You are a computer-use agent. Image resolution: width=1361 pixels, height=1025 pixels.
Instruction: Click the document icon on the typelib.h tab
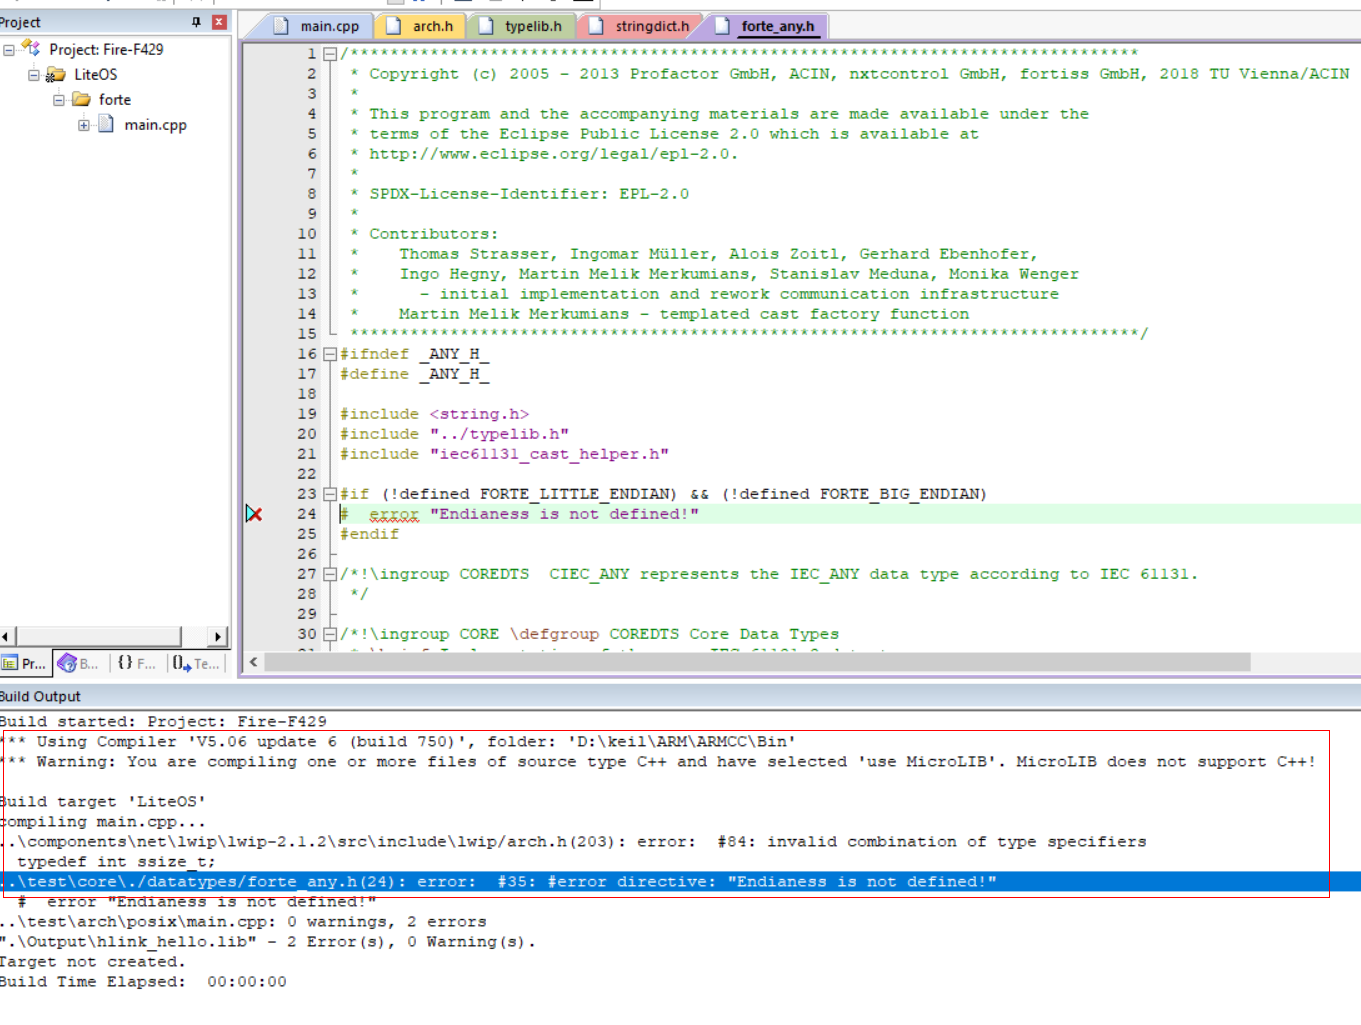(486, 26)
